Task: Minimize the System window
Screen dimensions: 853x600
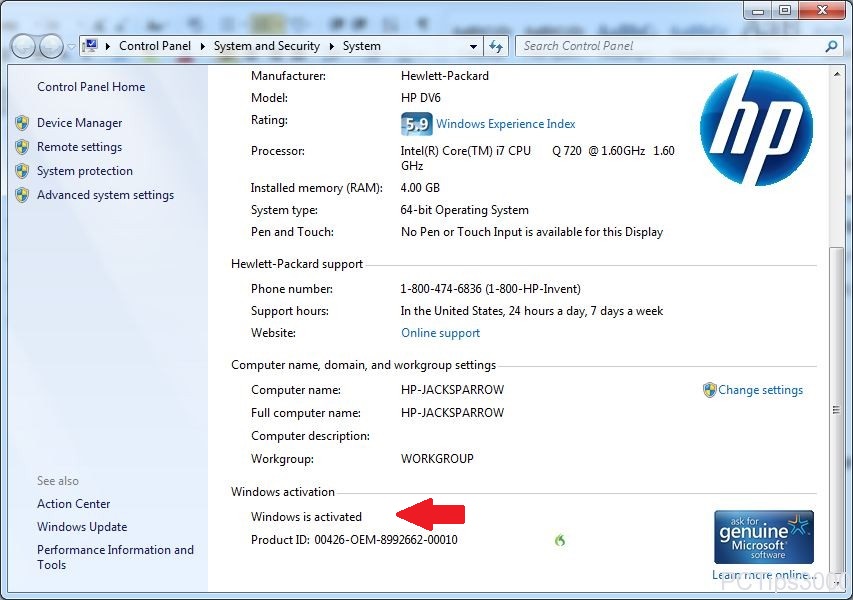Action: pyautogui.click(x=758, y=10)
